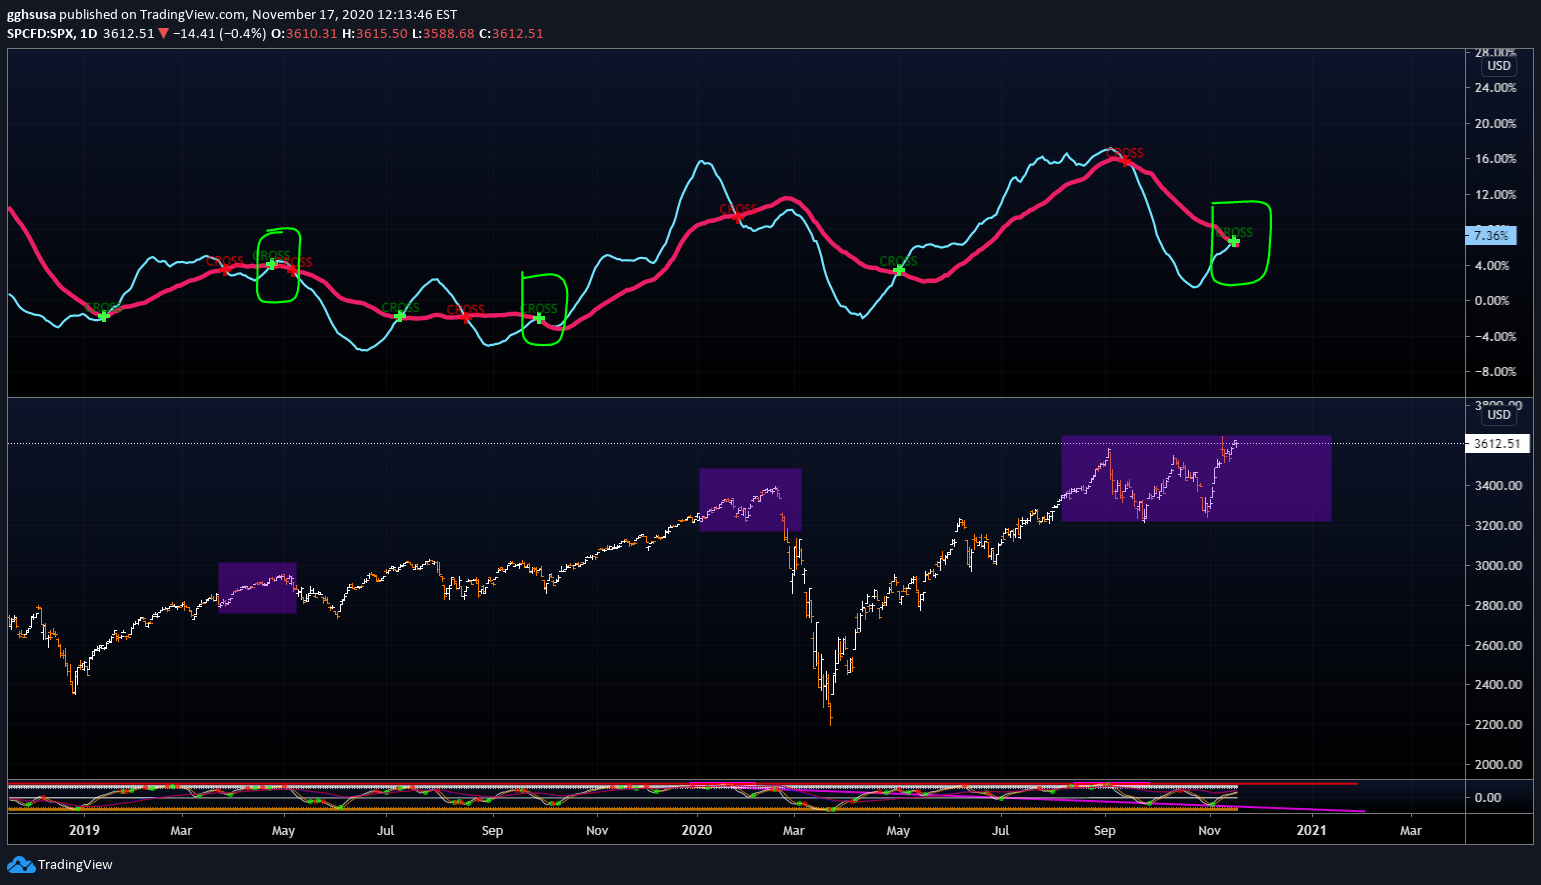Click the 7.36% indicator value tag
The image size is (1541, 885).
[x=1491, y=236]
